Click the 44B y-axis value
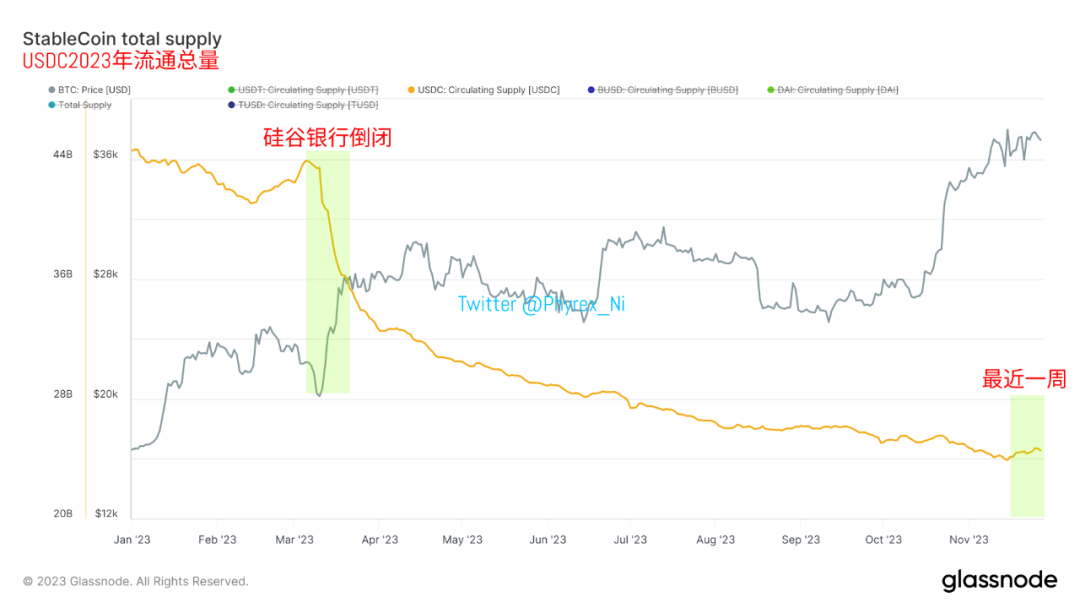 [x=63, y=154]
